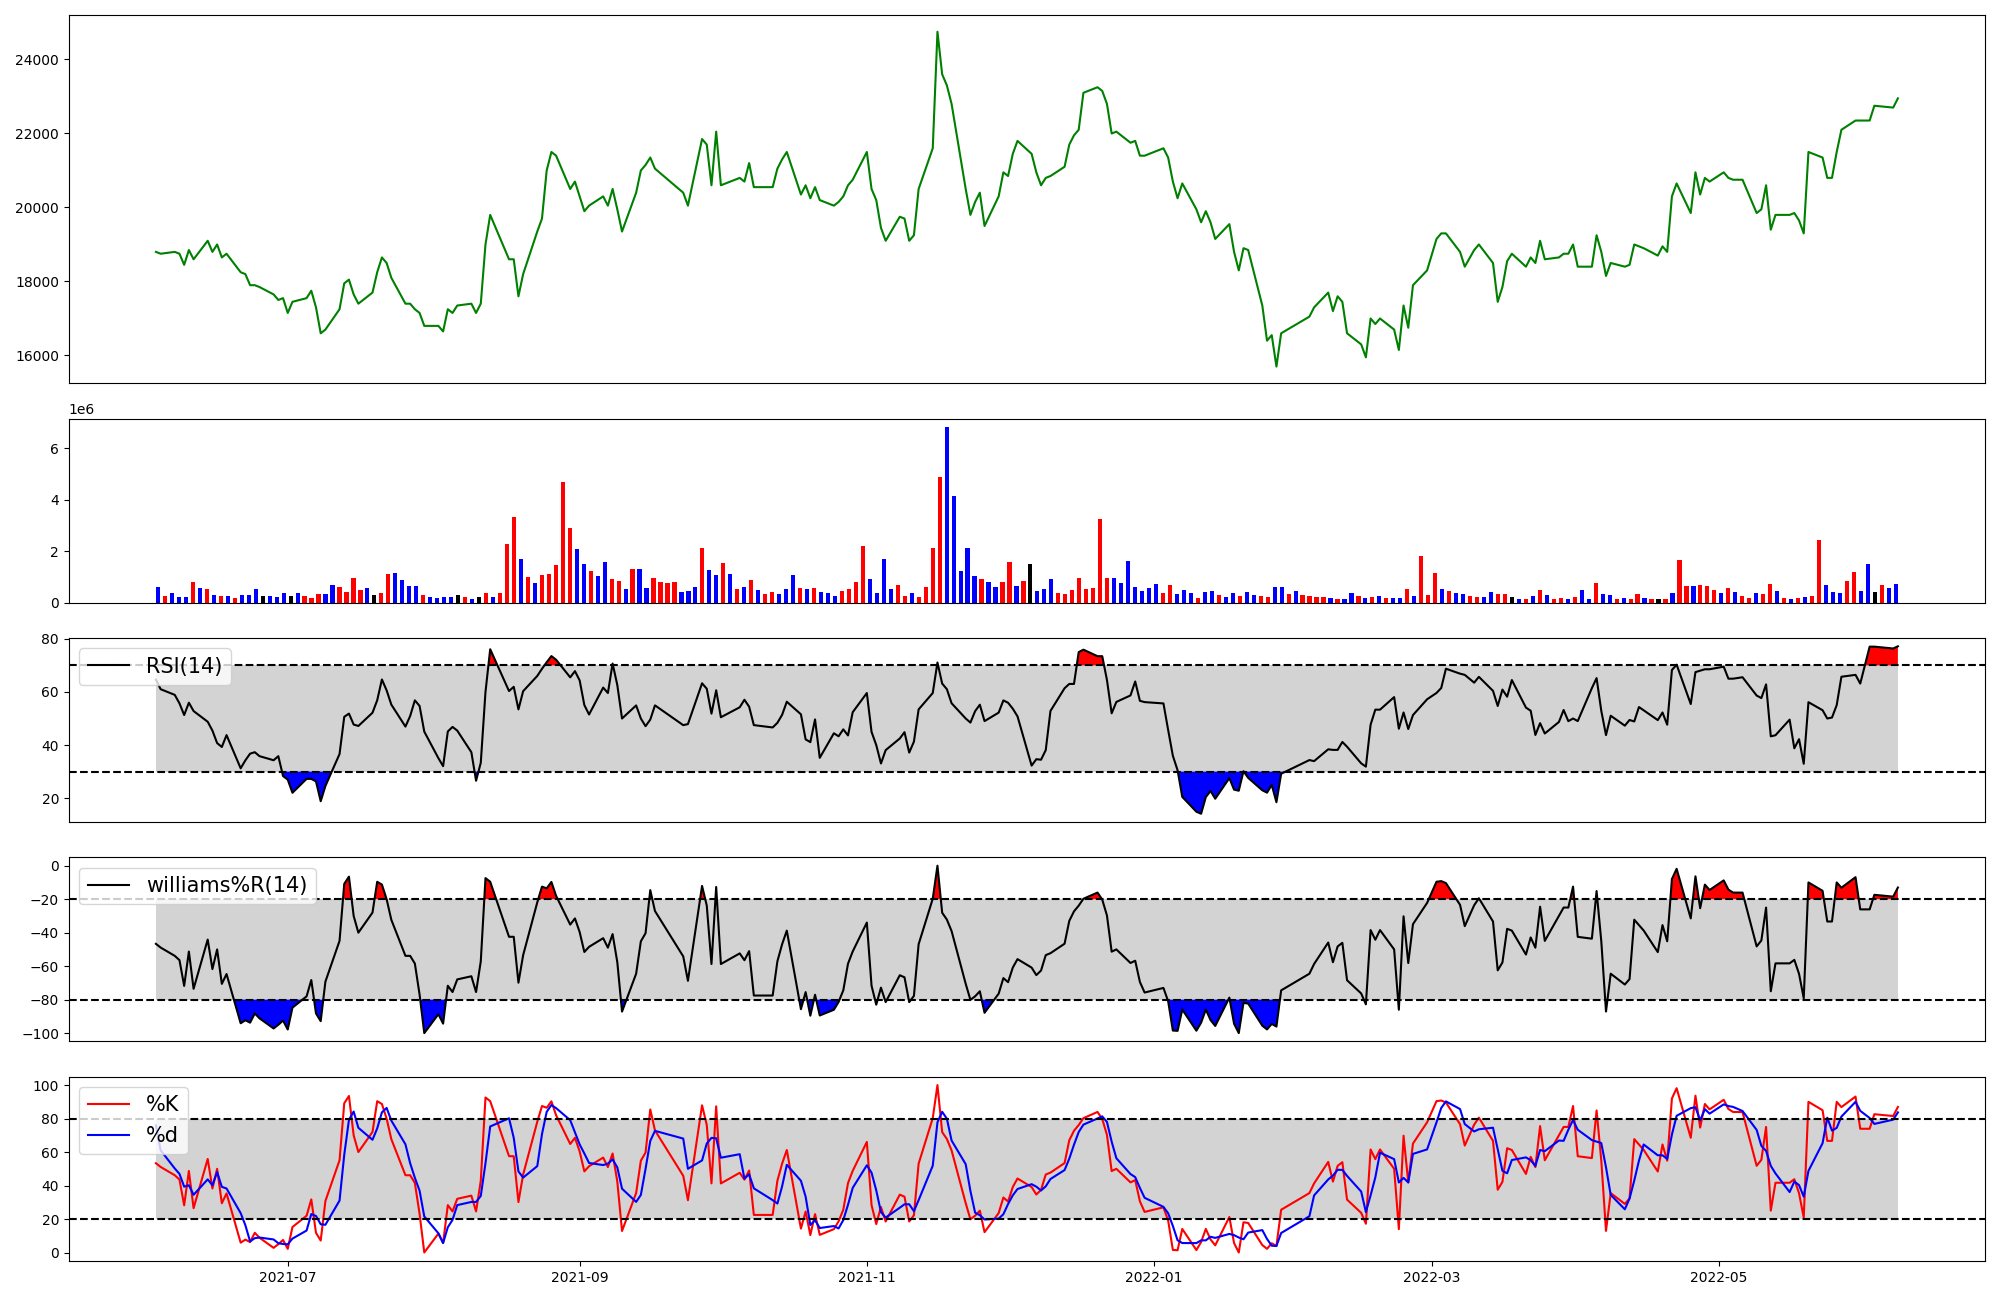This screenshot has height=1300, width=2000.
Task: Click the williams%R(14) legend label
Action: [227, 885]
